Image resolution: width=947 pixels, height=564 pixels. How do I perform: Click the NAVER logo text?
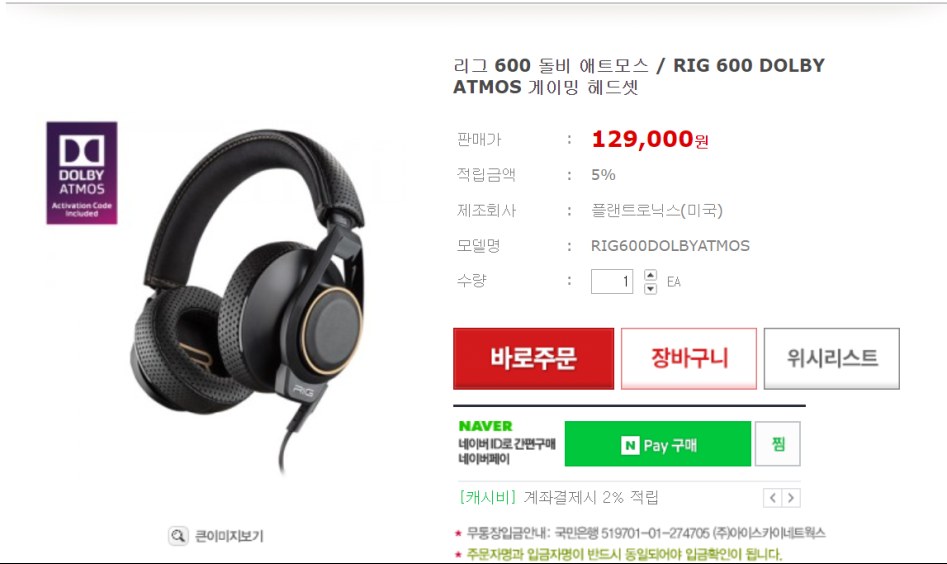point(486,426)
